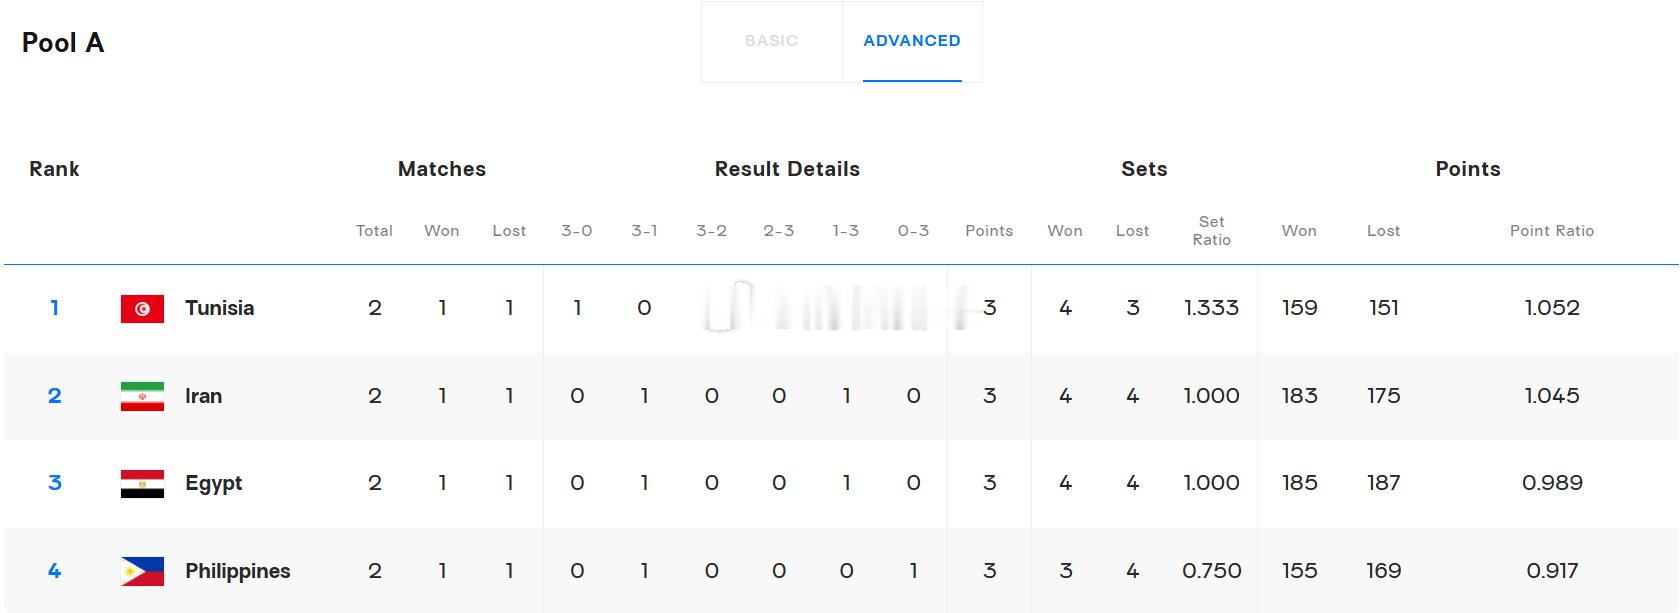Click the Set Ratio column header

pos(1211,231)
